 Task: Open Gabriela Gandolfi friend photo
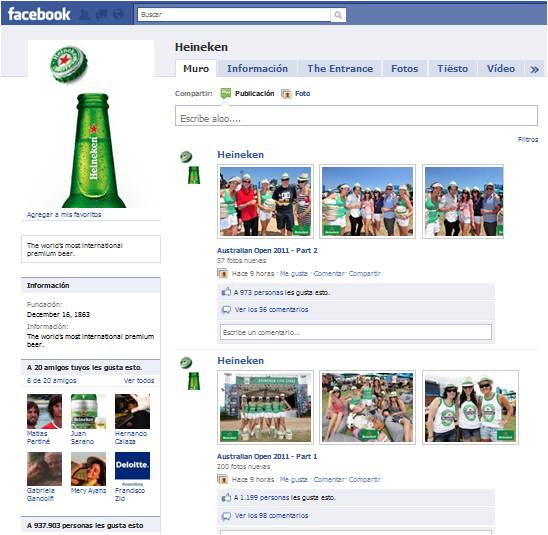coord(44,469)
